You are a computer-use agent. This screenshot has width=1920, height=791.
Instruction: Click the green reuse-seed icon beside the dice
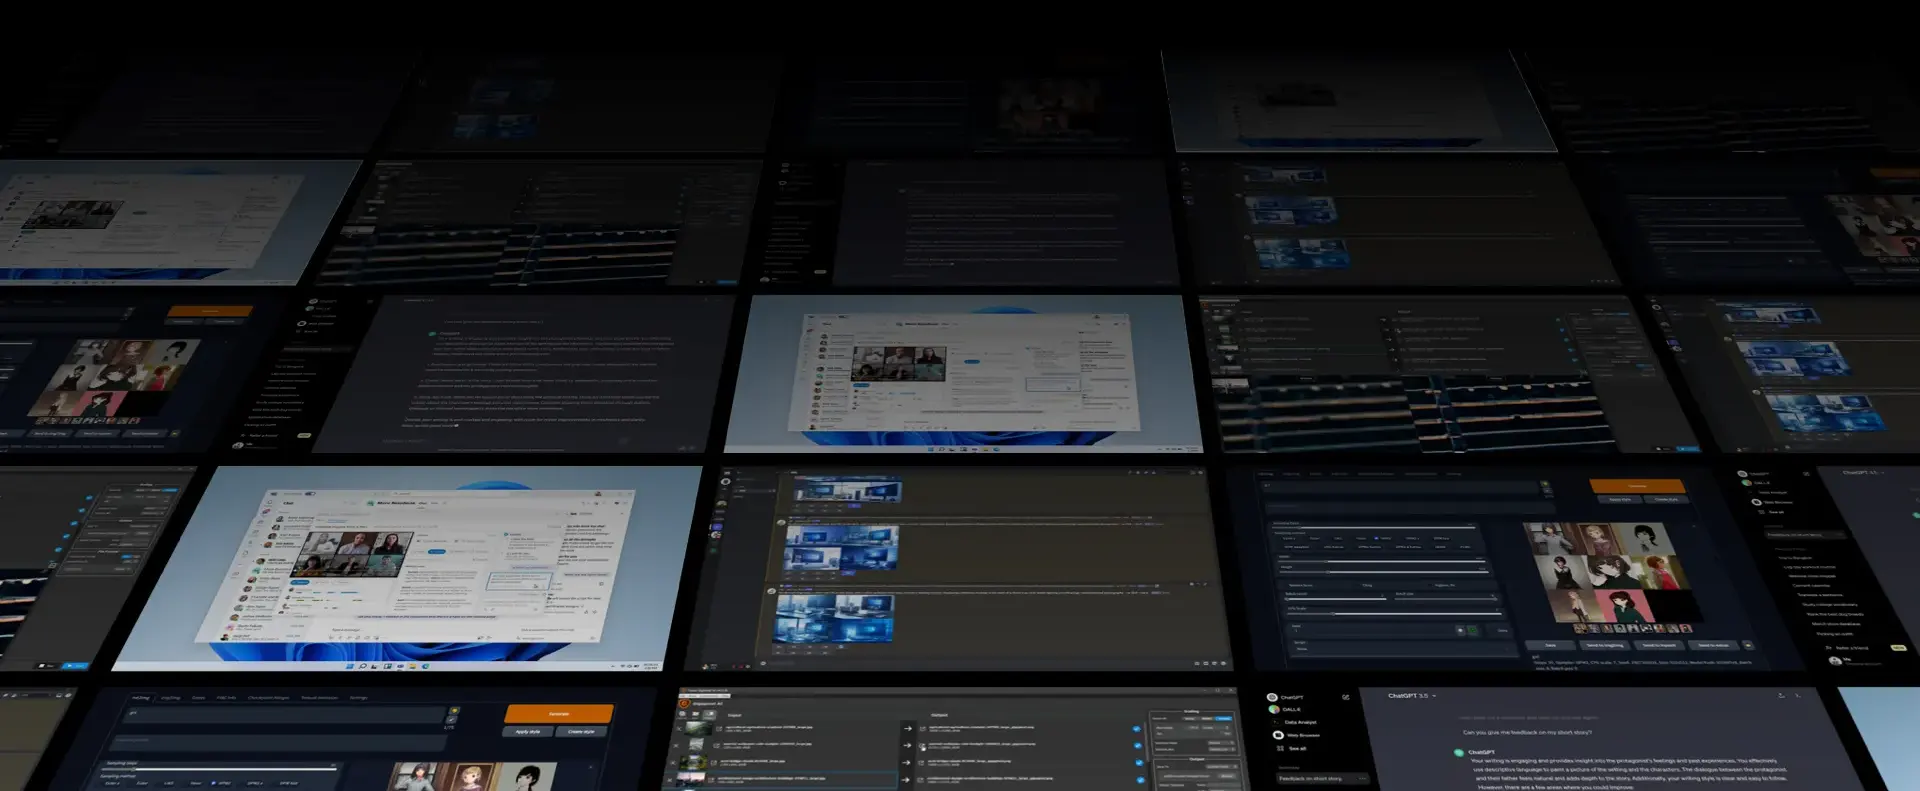1472,630
